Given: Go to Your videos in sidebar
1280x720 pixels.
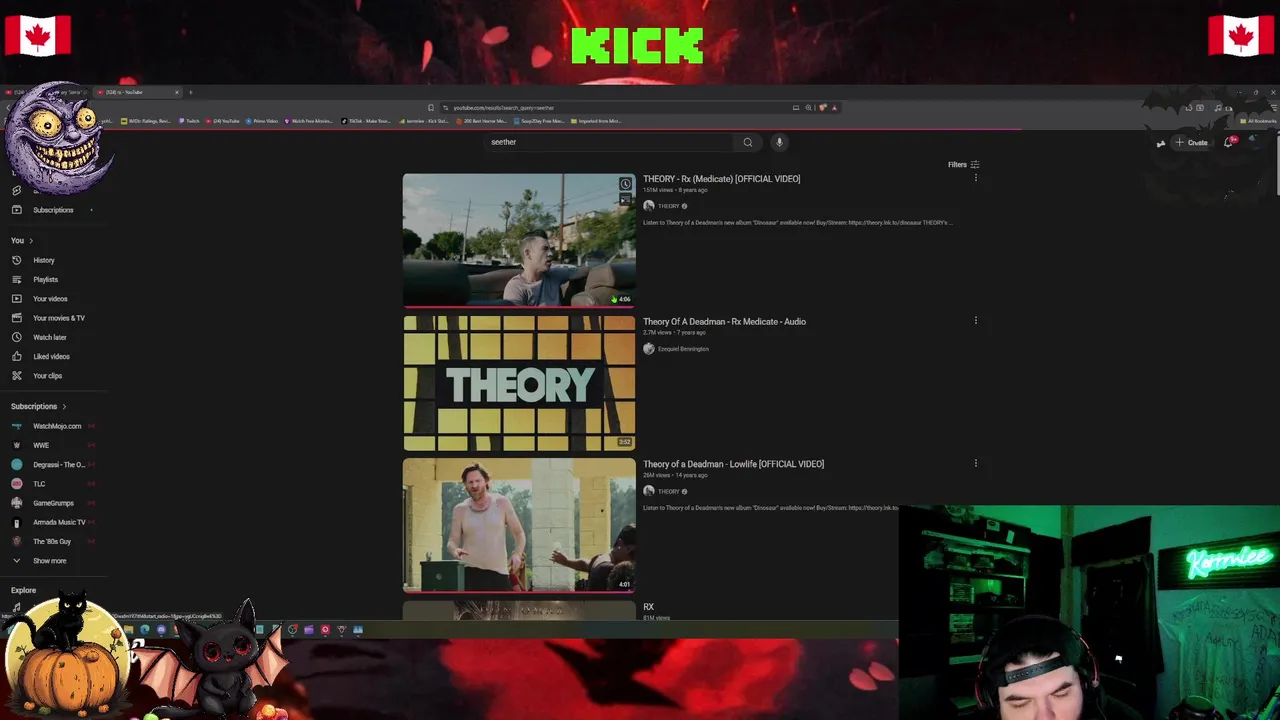Looking at the screenshot, I should click(x=50, y=299).
